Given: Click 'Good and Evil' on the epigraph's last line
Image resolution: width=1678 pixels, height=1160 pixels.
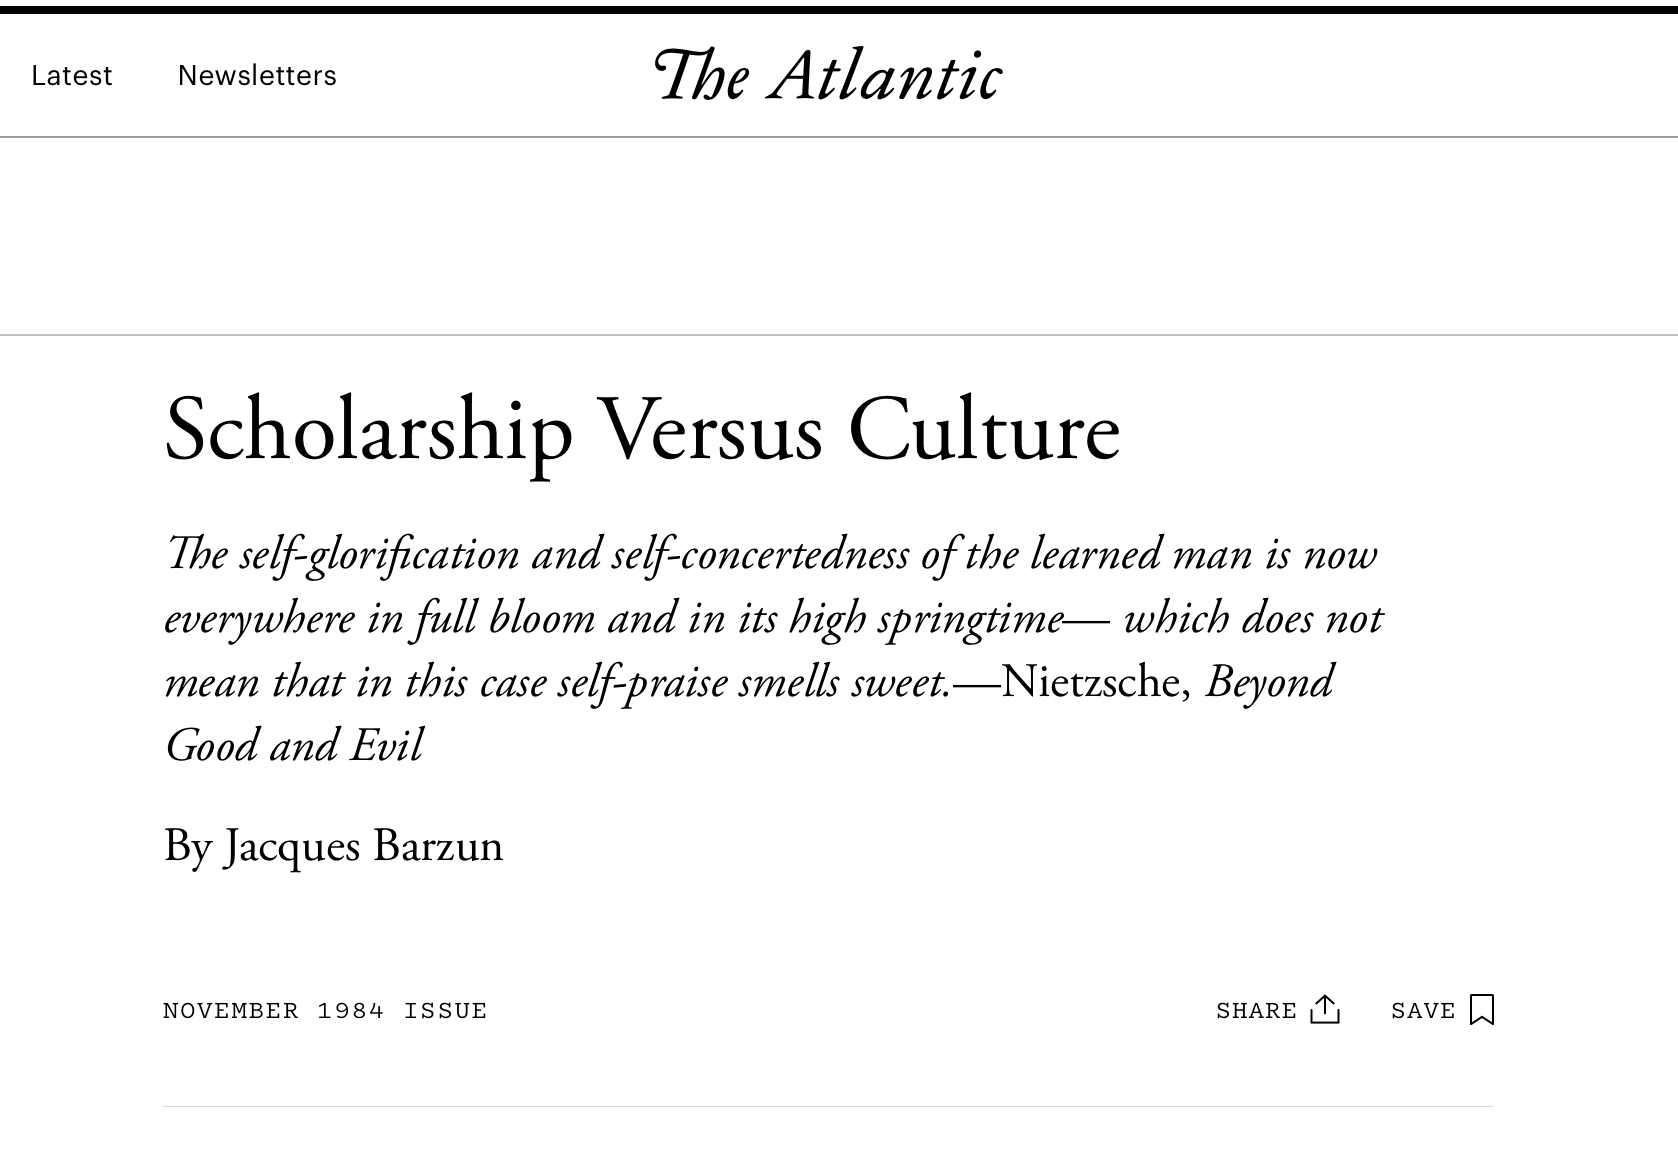Looking at the screenshot, I should tap(294, 746).
